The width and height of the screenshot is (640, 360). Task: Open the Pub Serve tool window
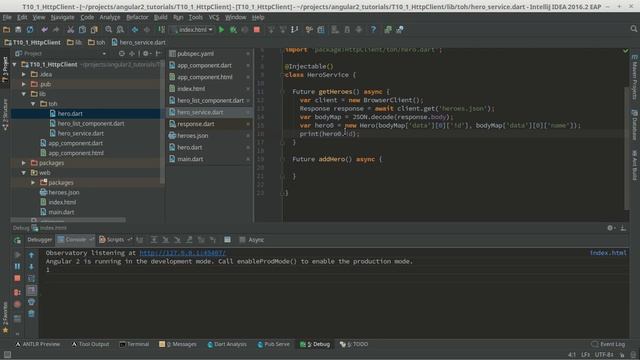point(273,344)
